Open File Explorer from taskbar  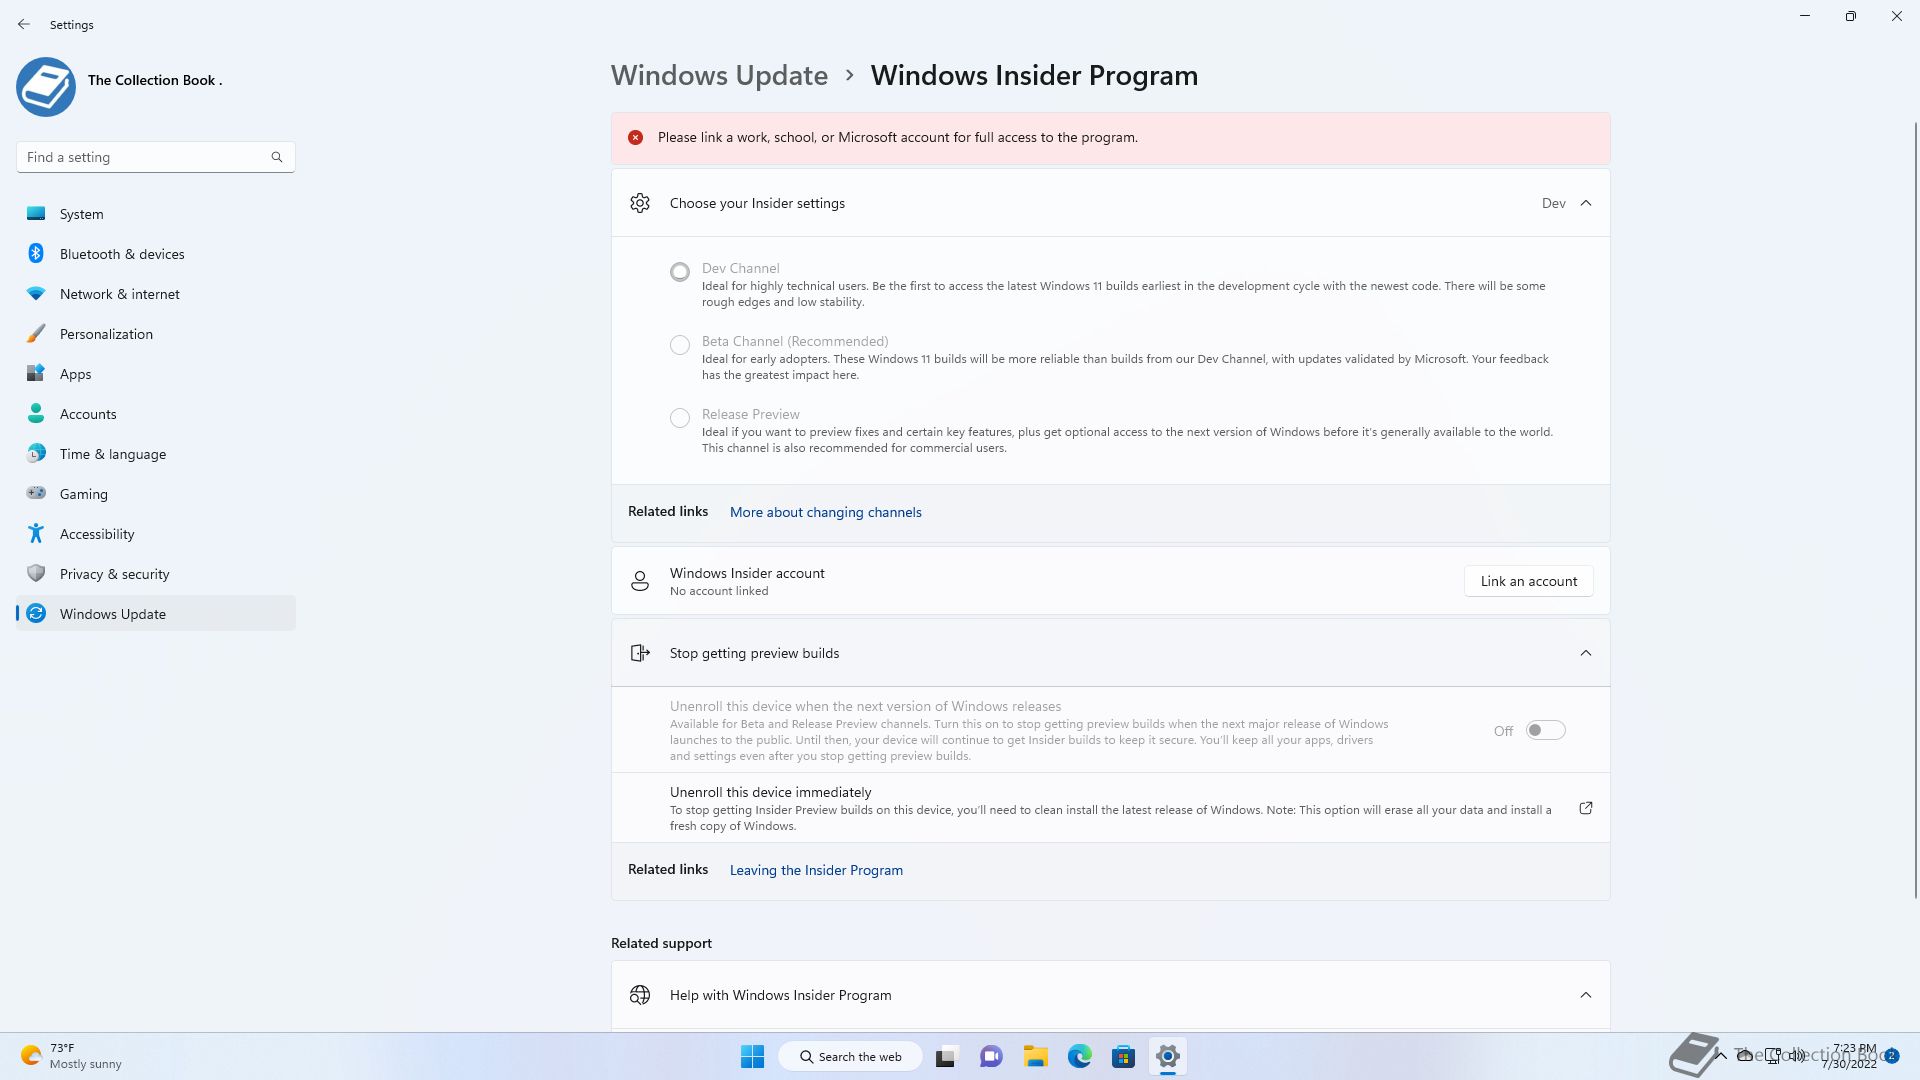(1035, 1056)
